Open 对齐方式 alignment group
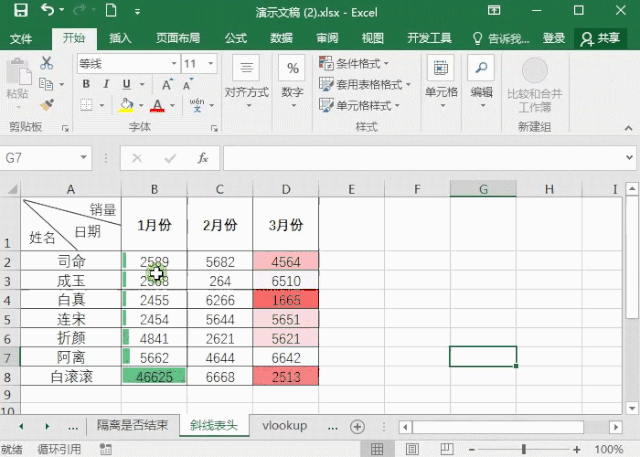Screen dimensions: 640x457 (x=247, y=82)
